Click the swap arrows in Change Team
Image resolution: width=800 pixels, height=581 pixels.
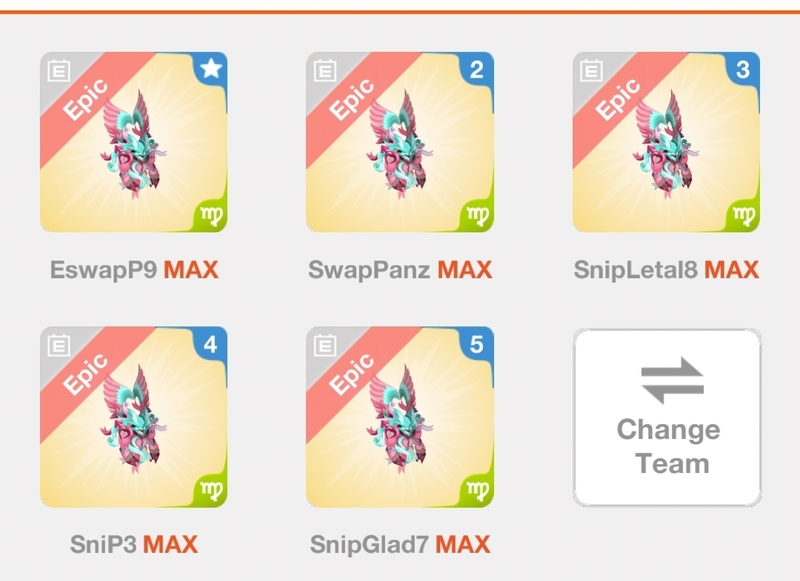(672, 381)
